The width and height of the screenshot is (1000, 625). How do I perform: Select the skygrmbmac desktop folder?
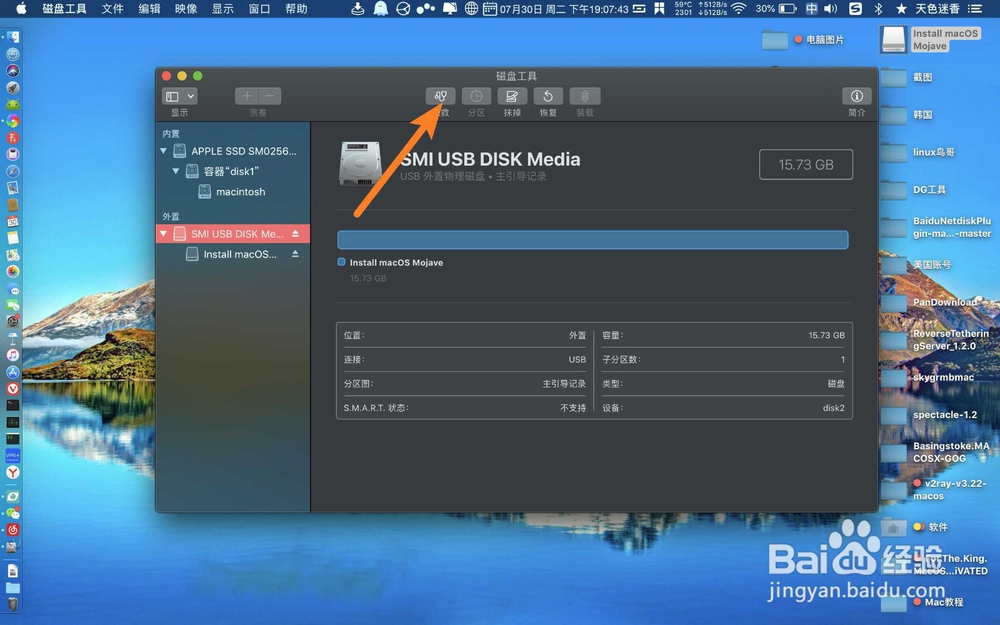[893, 378]
